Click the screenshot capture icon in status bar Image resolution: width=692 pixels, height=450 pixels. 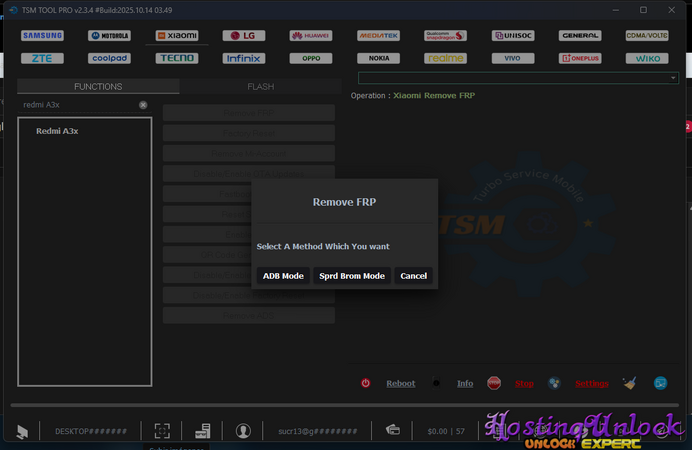coord(162,431)
